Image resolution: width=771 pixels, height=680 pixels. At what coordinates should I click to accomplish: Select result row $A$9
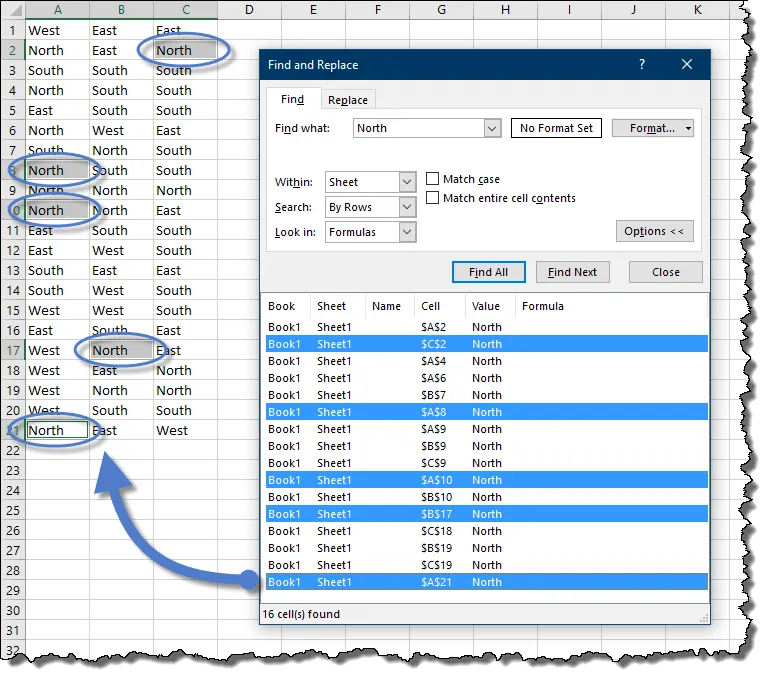pos(486,429)
